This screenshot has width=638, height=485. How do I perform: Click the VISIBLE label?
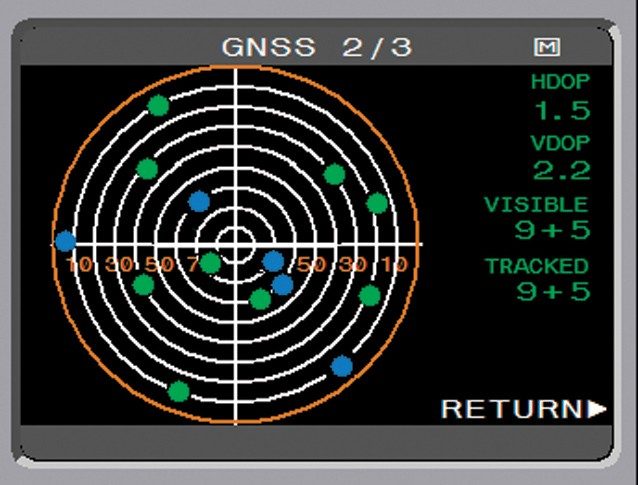pyautogui.click(x=536, y=205)
